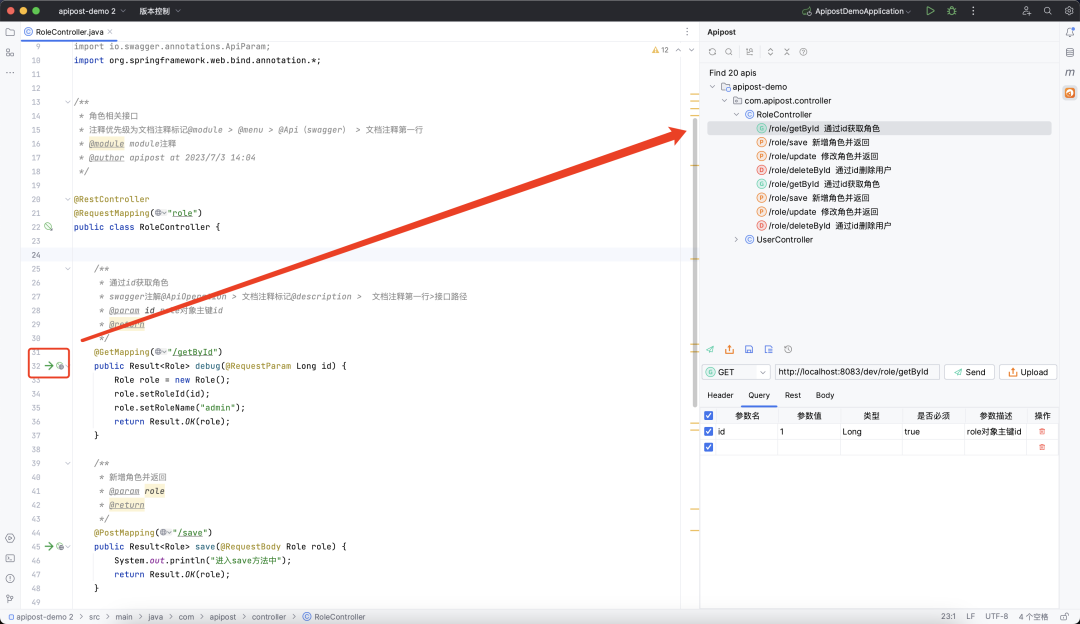Collapse the com.apipost.controller package node

pos(725,101)
